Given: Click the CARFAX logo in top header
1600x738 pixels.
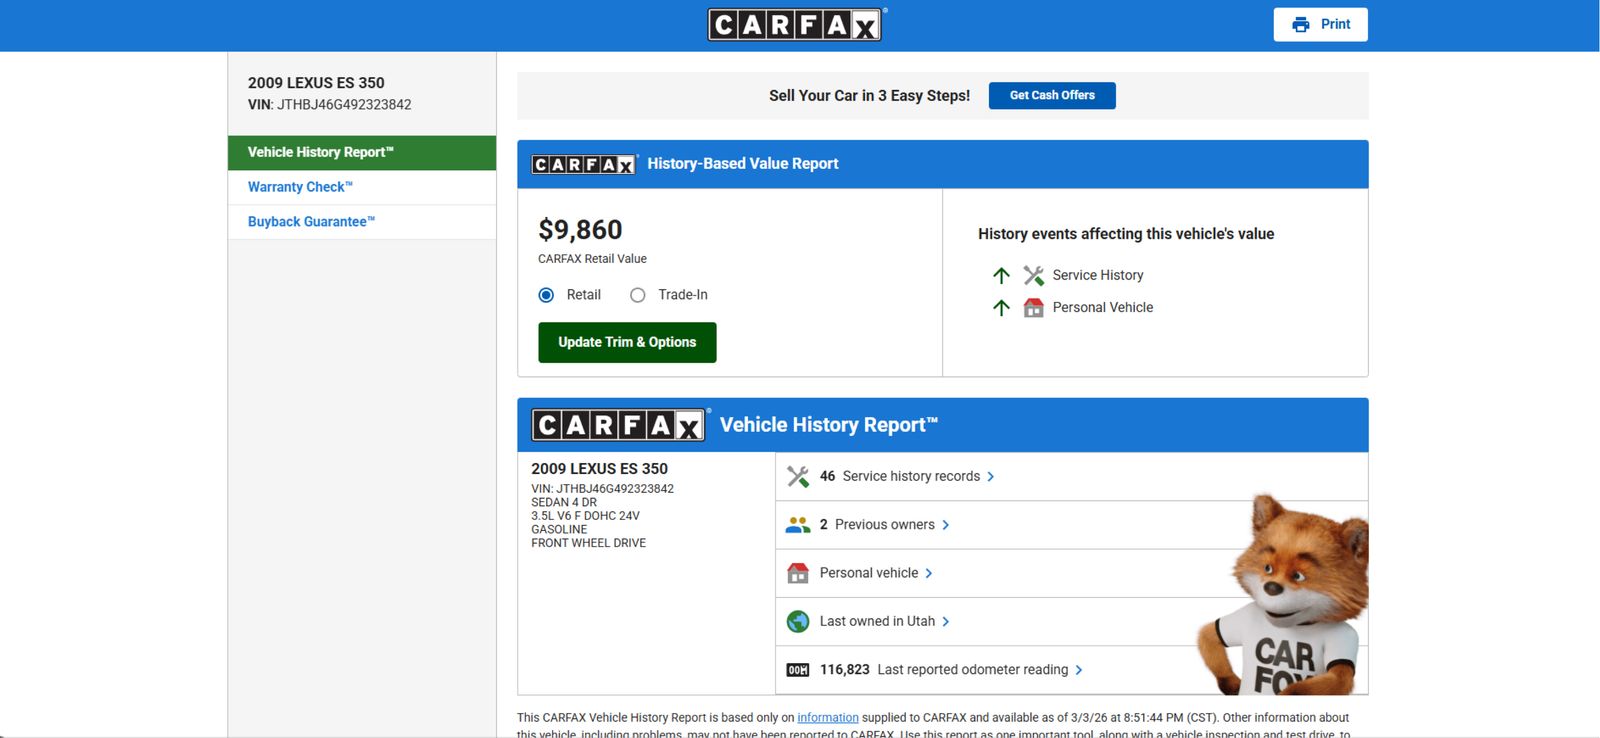Looking at the screenshot, I should (x=795, y=24).
